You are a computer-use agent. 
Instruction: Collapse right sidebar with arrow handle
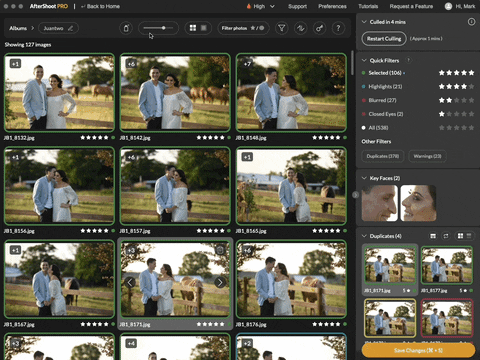pos(356,195)
